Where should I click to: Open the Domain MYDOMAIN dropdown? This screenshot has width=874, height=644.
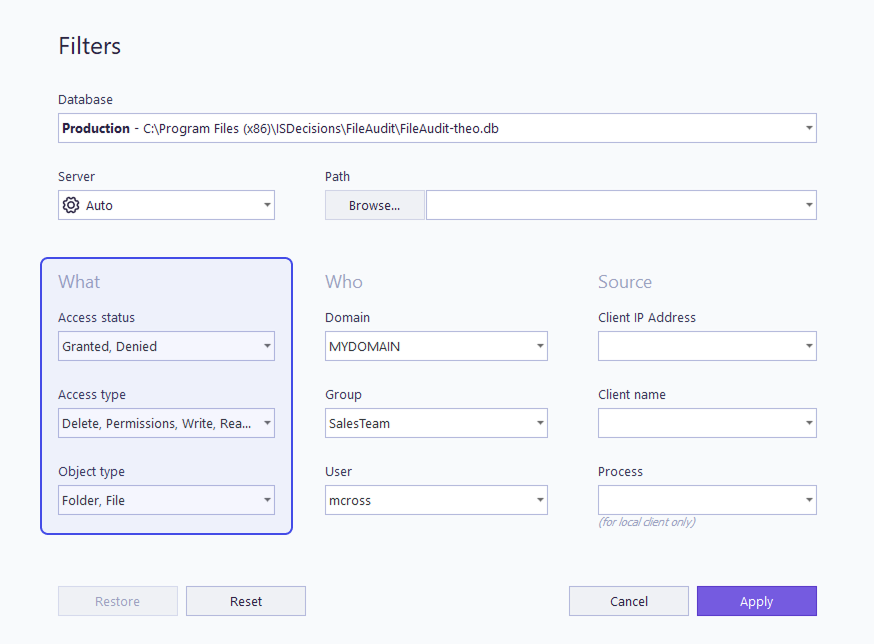[x=436, y=346]
